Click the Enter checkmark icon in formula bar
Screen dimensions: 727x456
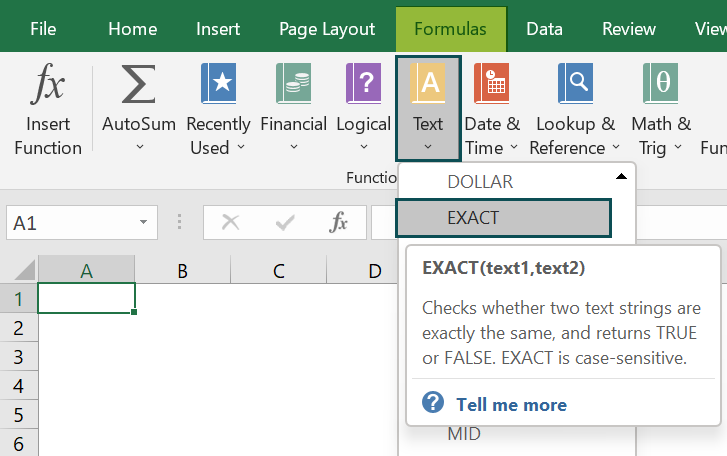(285, 223)
